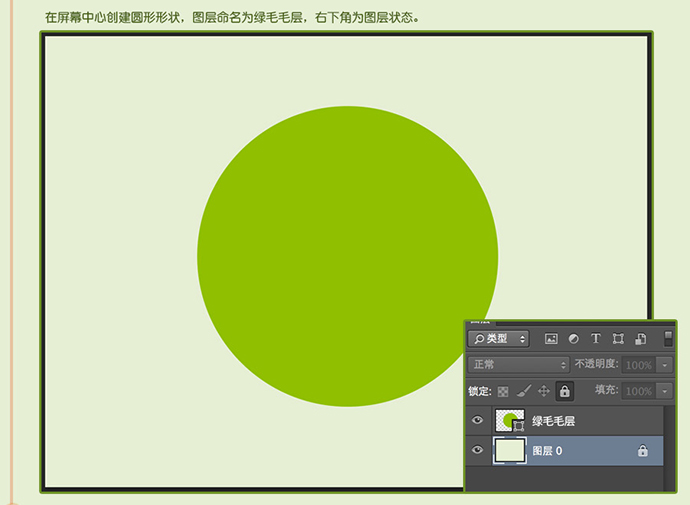
Task: Expand the 填充 fill dropdown arrow
Action: point(666,391)
